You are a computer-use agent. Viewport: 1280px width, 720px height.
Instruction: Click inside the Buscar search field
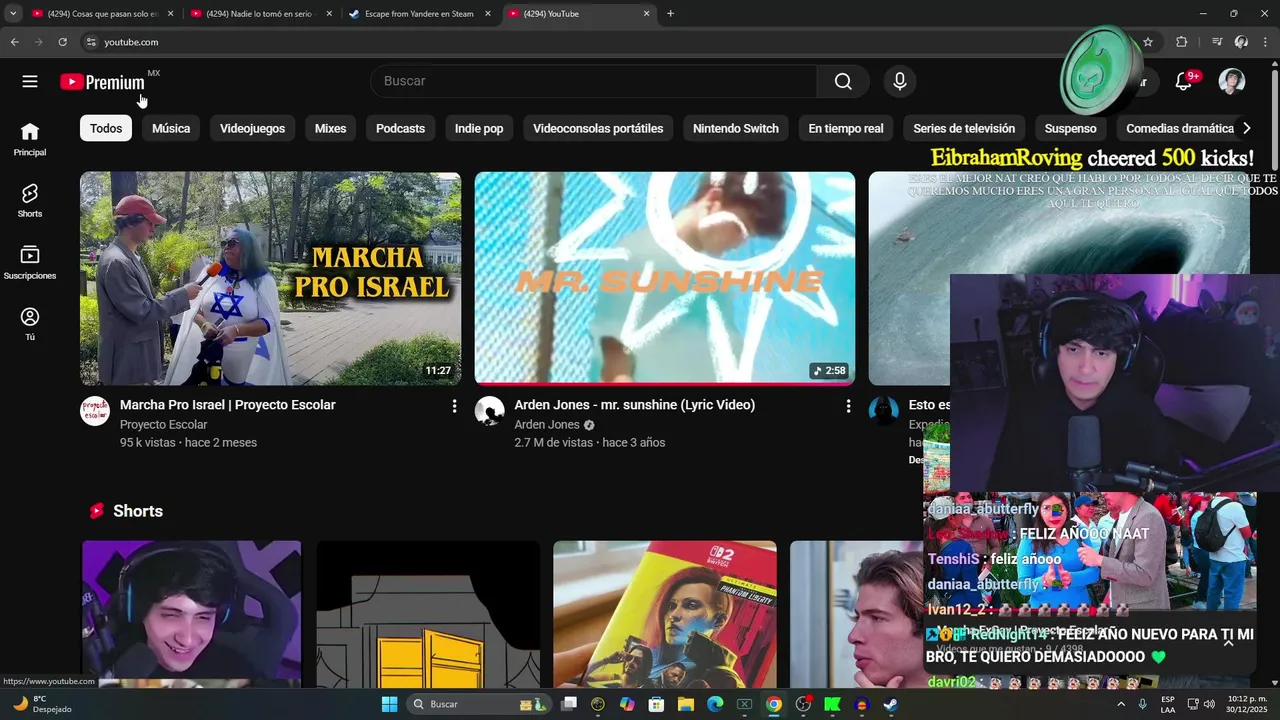pos(593,81)
